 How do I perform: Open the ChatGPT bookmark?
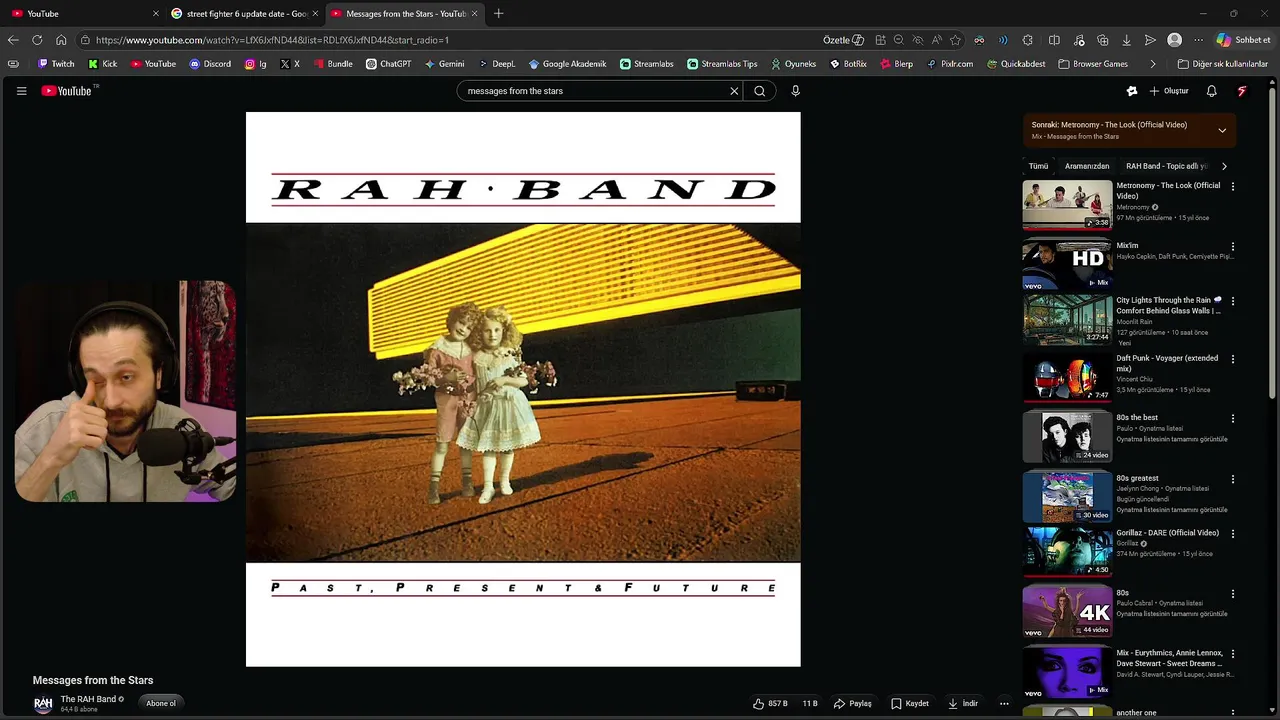[x=388, y=64]
